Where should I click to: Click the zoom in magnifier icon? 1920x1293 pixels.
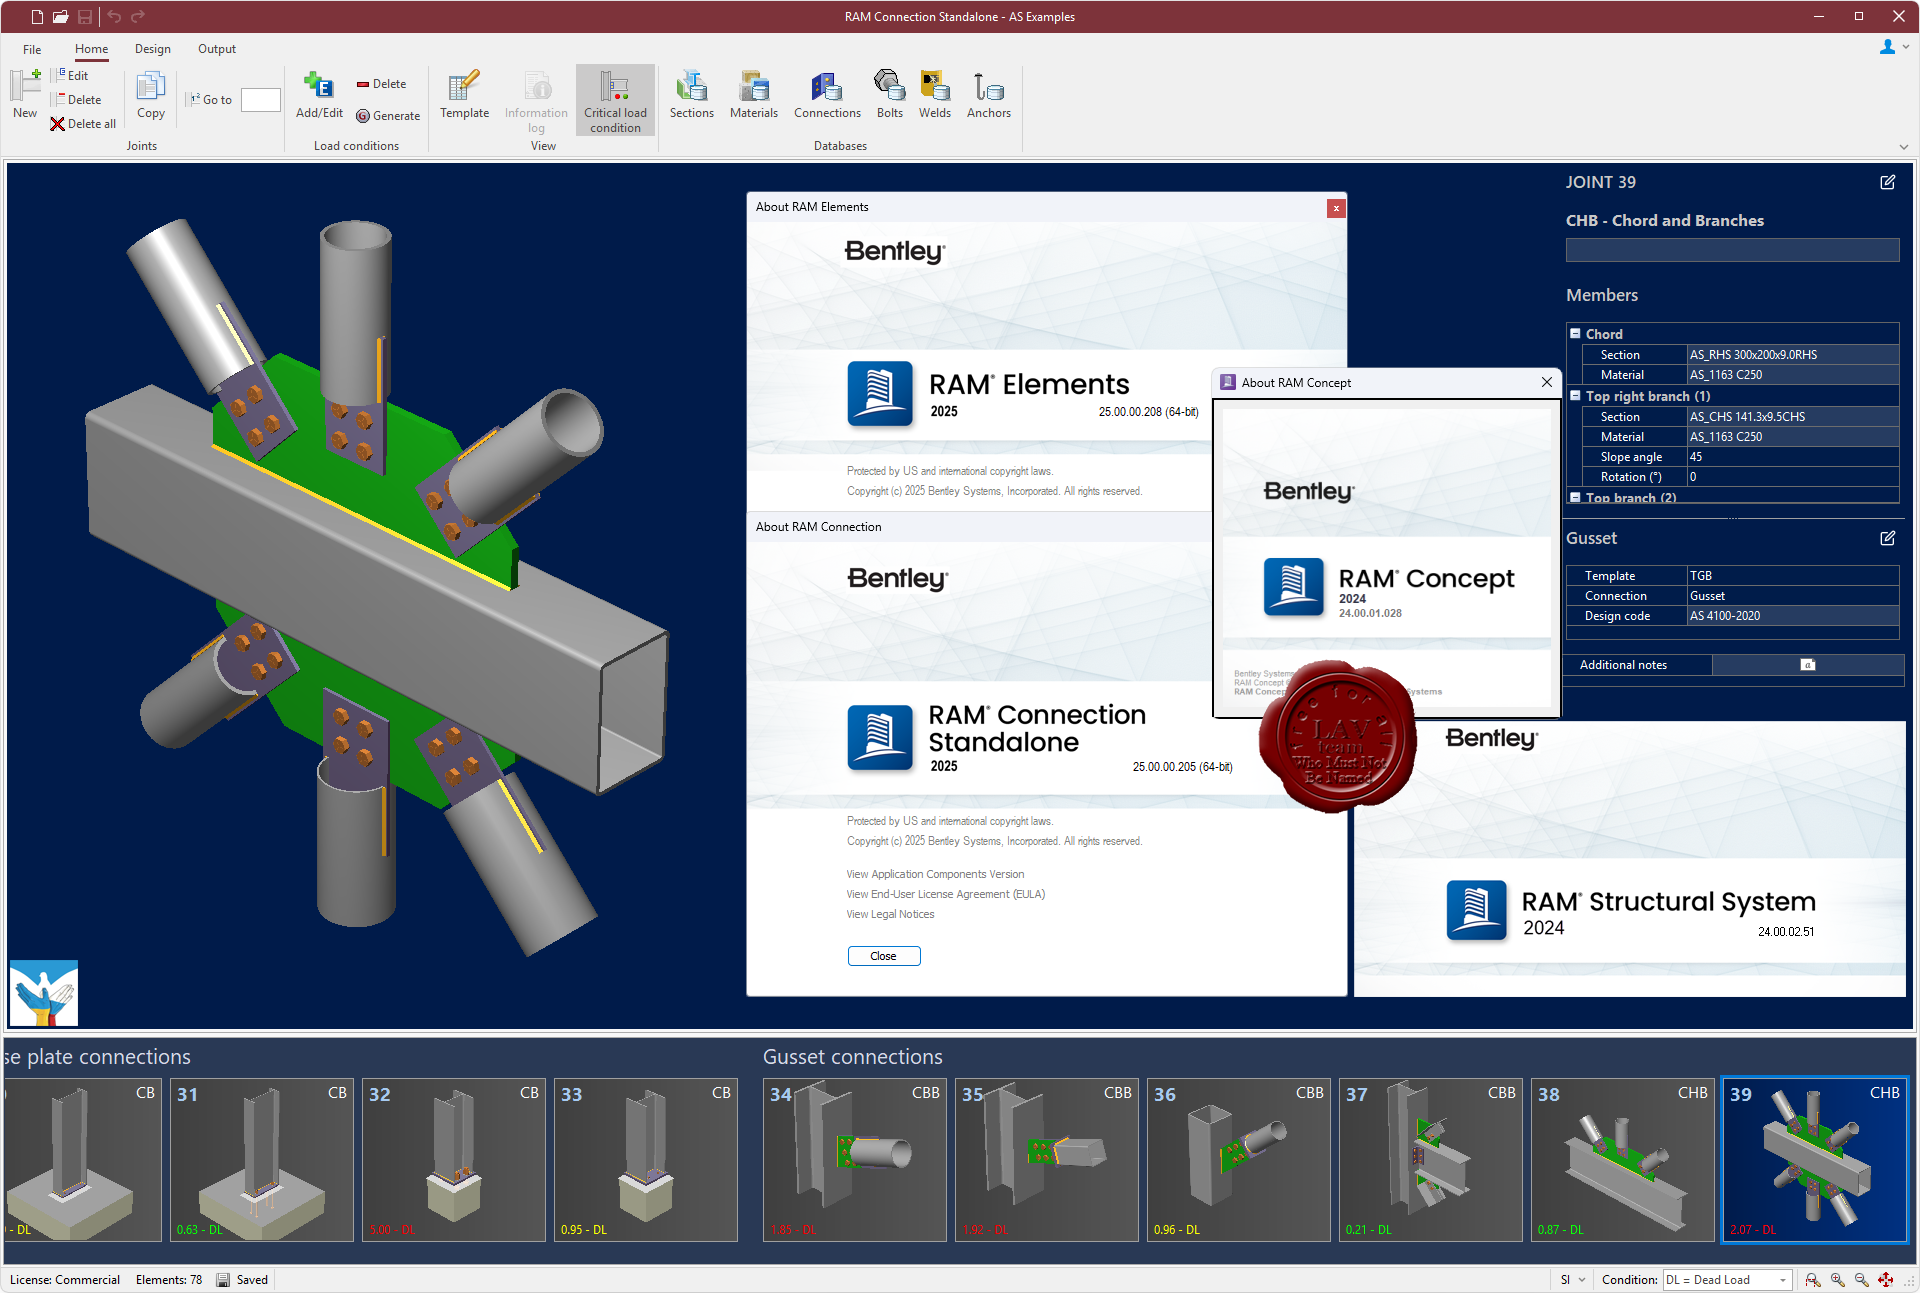tap(1837, 1280)
